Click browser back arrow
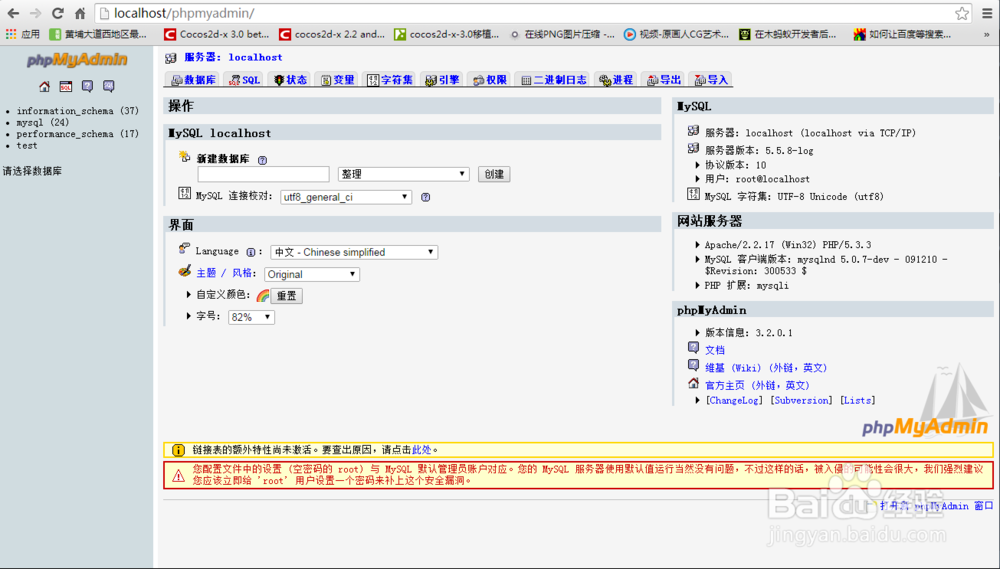Screen dimensions: 1000x569 (x=13, y=13)
